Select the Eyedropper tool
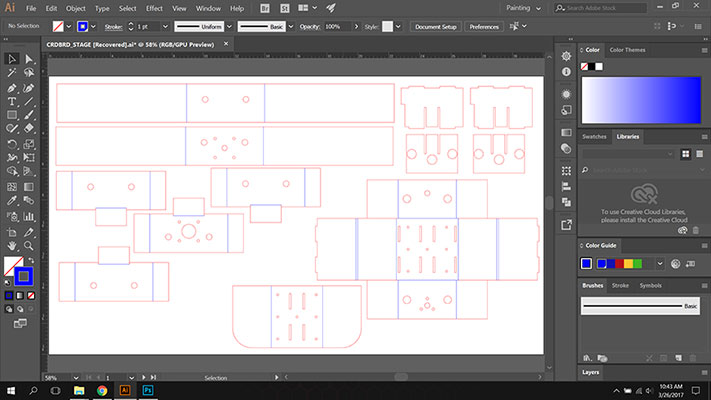The height and width of the screenshot is (400, 711). pos(12,200)
